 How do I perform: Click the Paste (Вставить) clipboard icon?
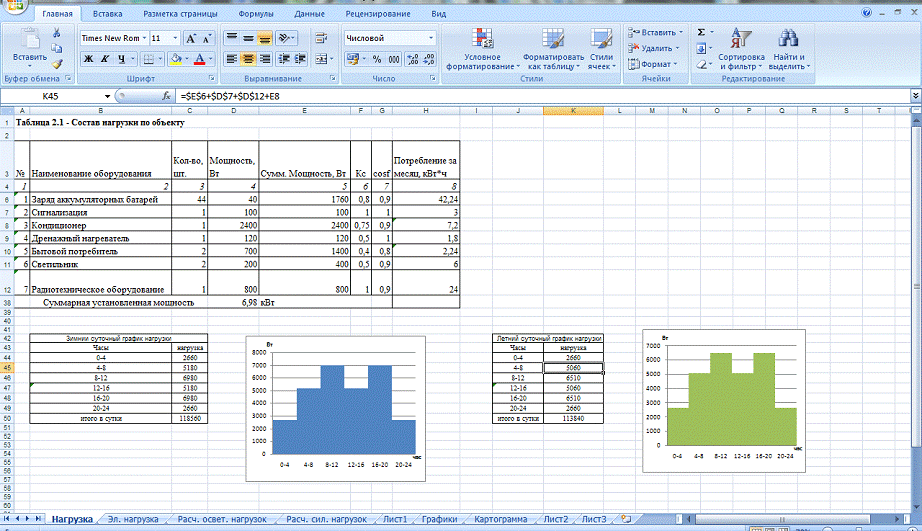click(29, 42)
